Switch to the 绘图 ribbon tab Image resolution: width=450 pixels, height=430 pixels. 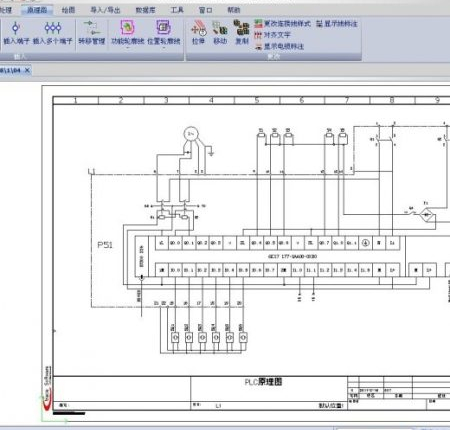tap(68, 10)
